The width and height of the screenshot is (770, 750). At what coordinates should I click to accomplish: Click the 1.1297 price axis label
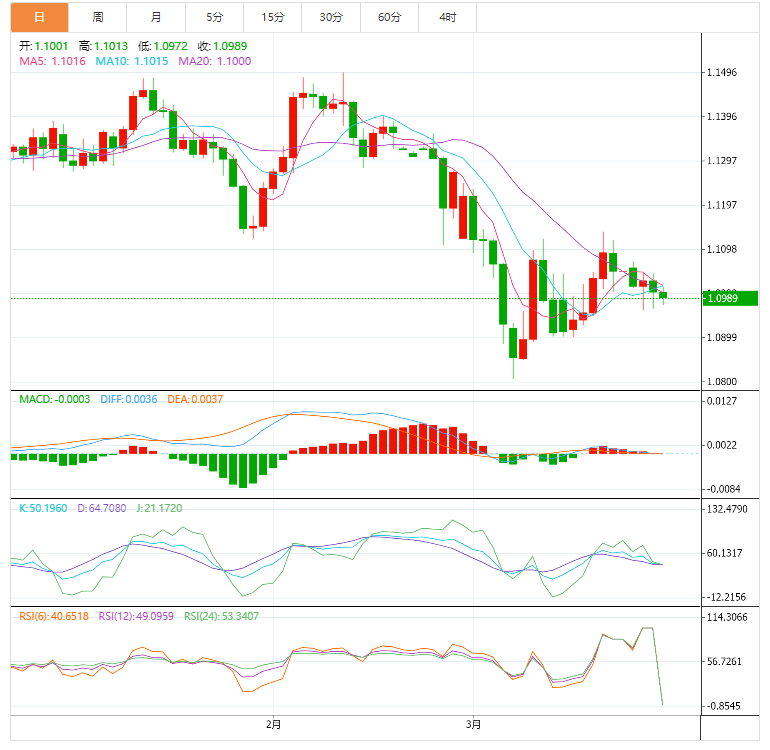pyautogui.click(x=721, y=161)
